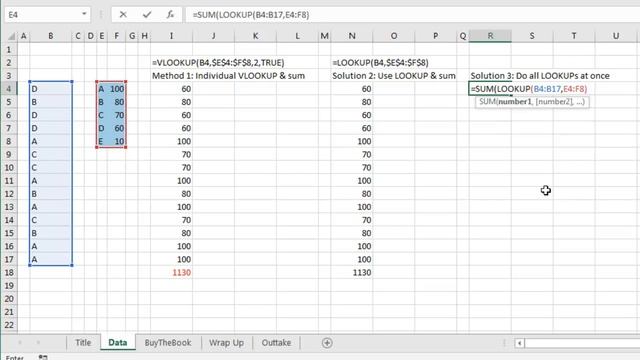Select row 18 header
Screen dimensions: 640x360
9,272
